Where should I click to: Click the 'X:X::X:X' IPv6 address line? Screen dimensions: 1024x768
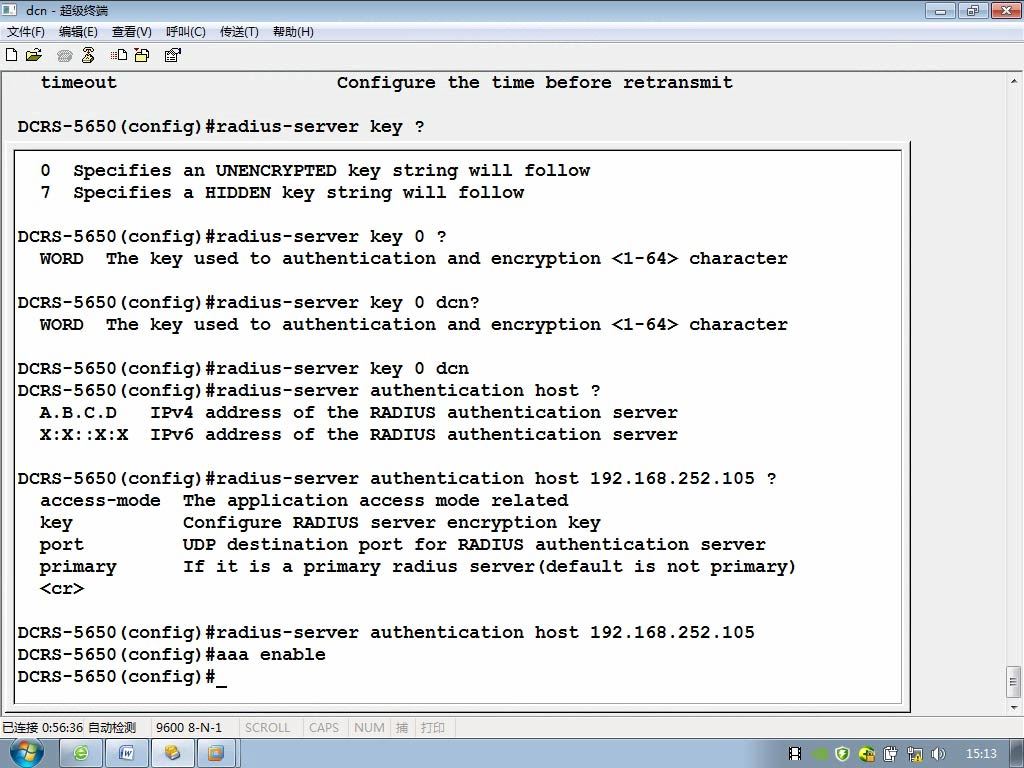pyautogui.click(x=359, y=435)
